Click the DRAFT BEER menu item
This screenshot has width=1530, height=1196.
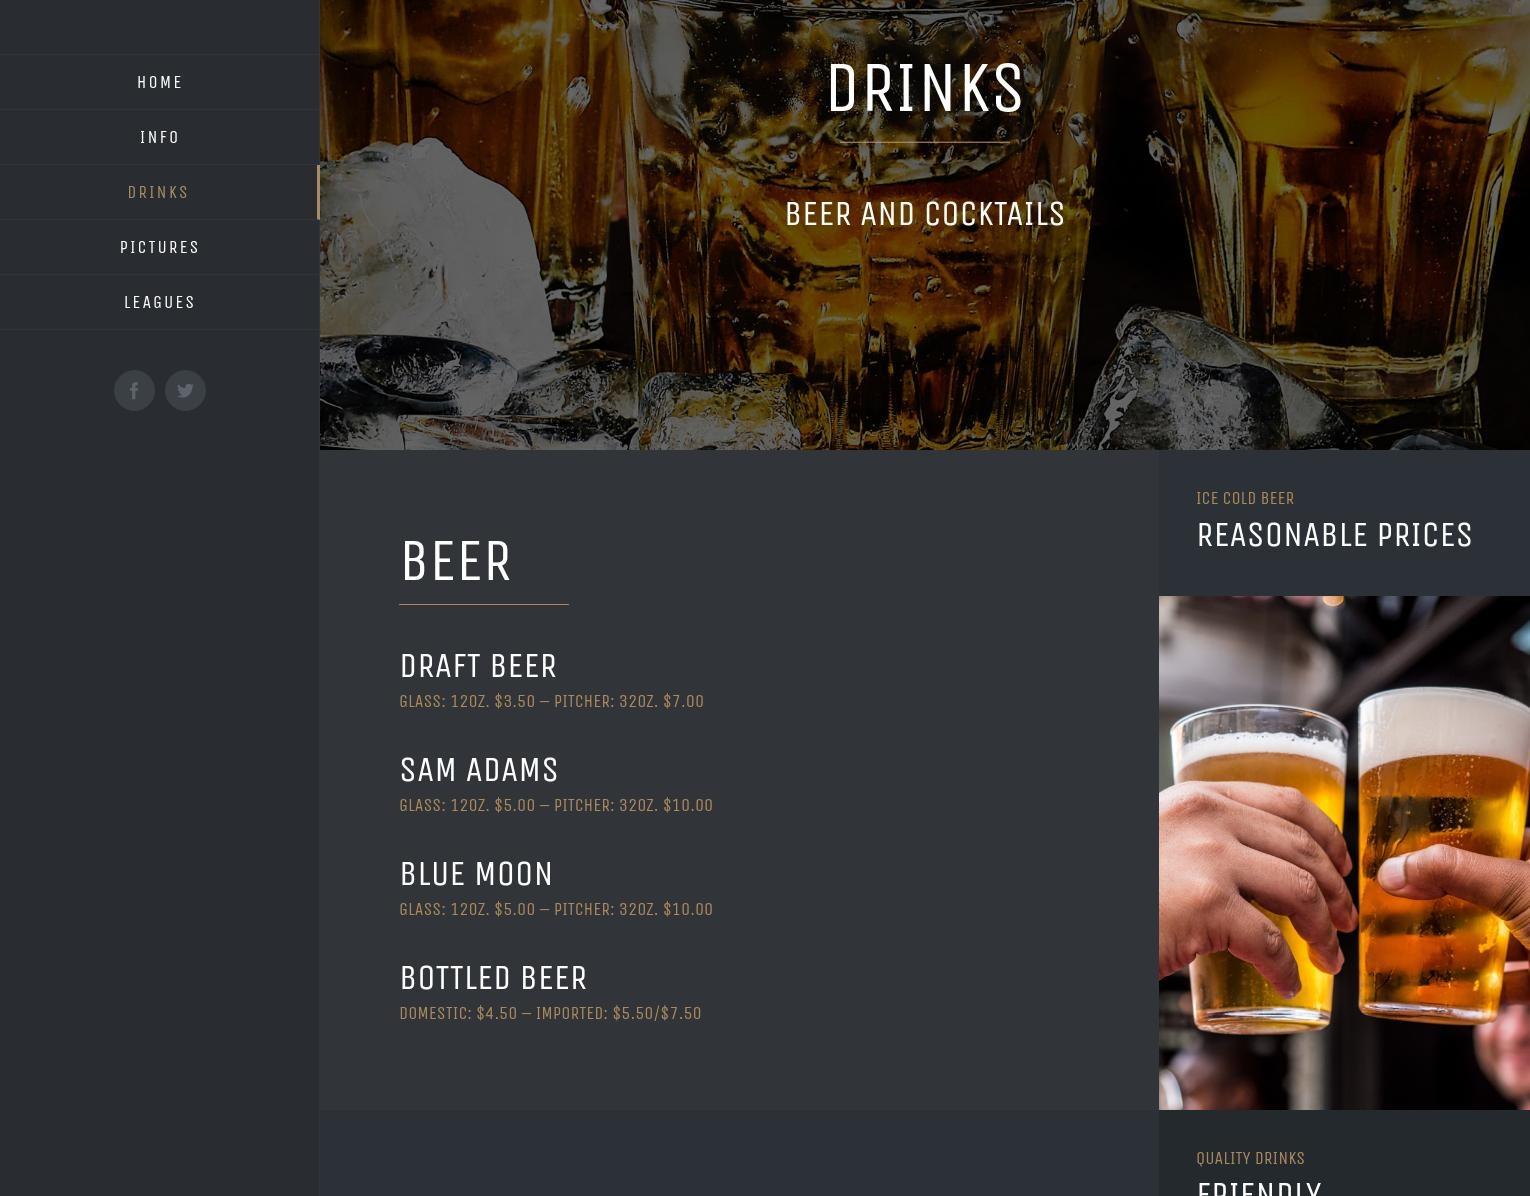478,665
